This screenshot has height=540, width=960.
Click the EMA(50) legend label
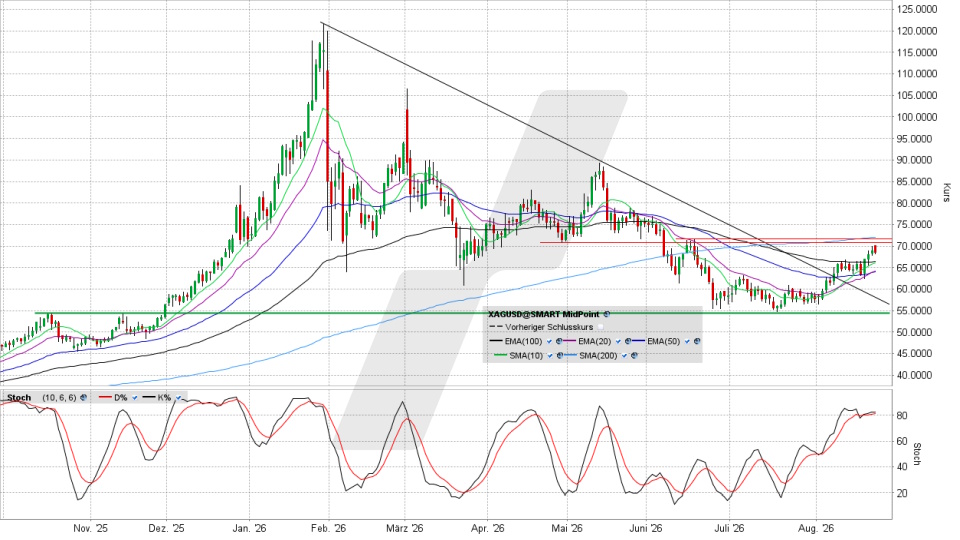click(664, 341)
